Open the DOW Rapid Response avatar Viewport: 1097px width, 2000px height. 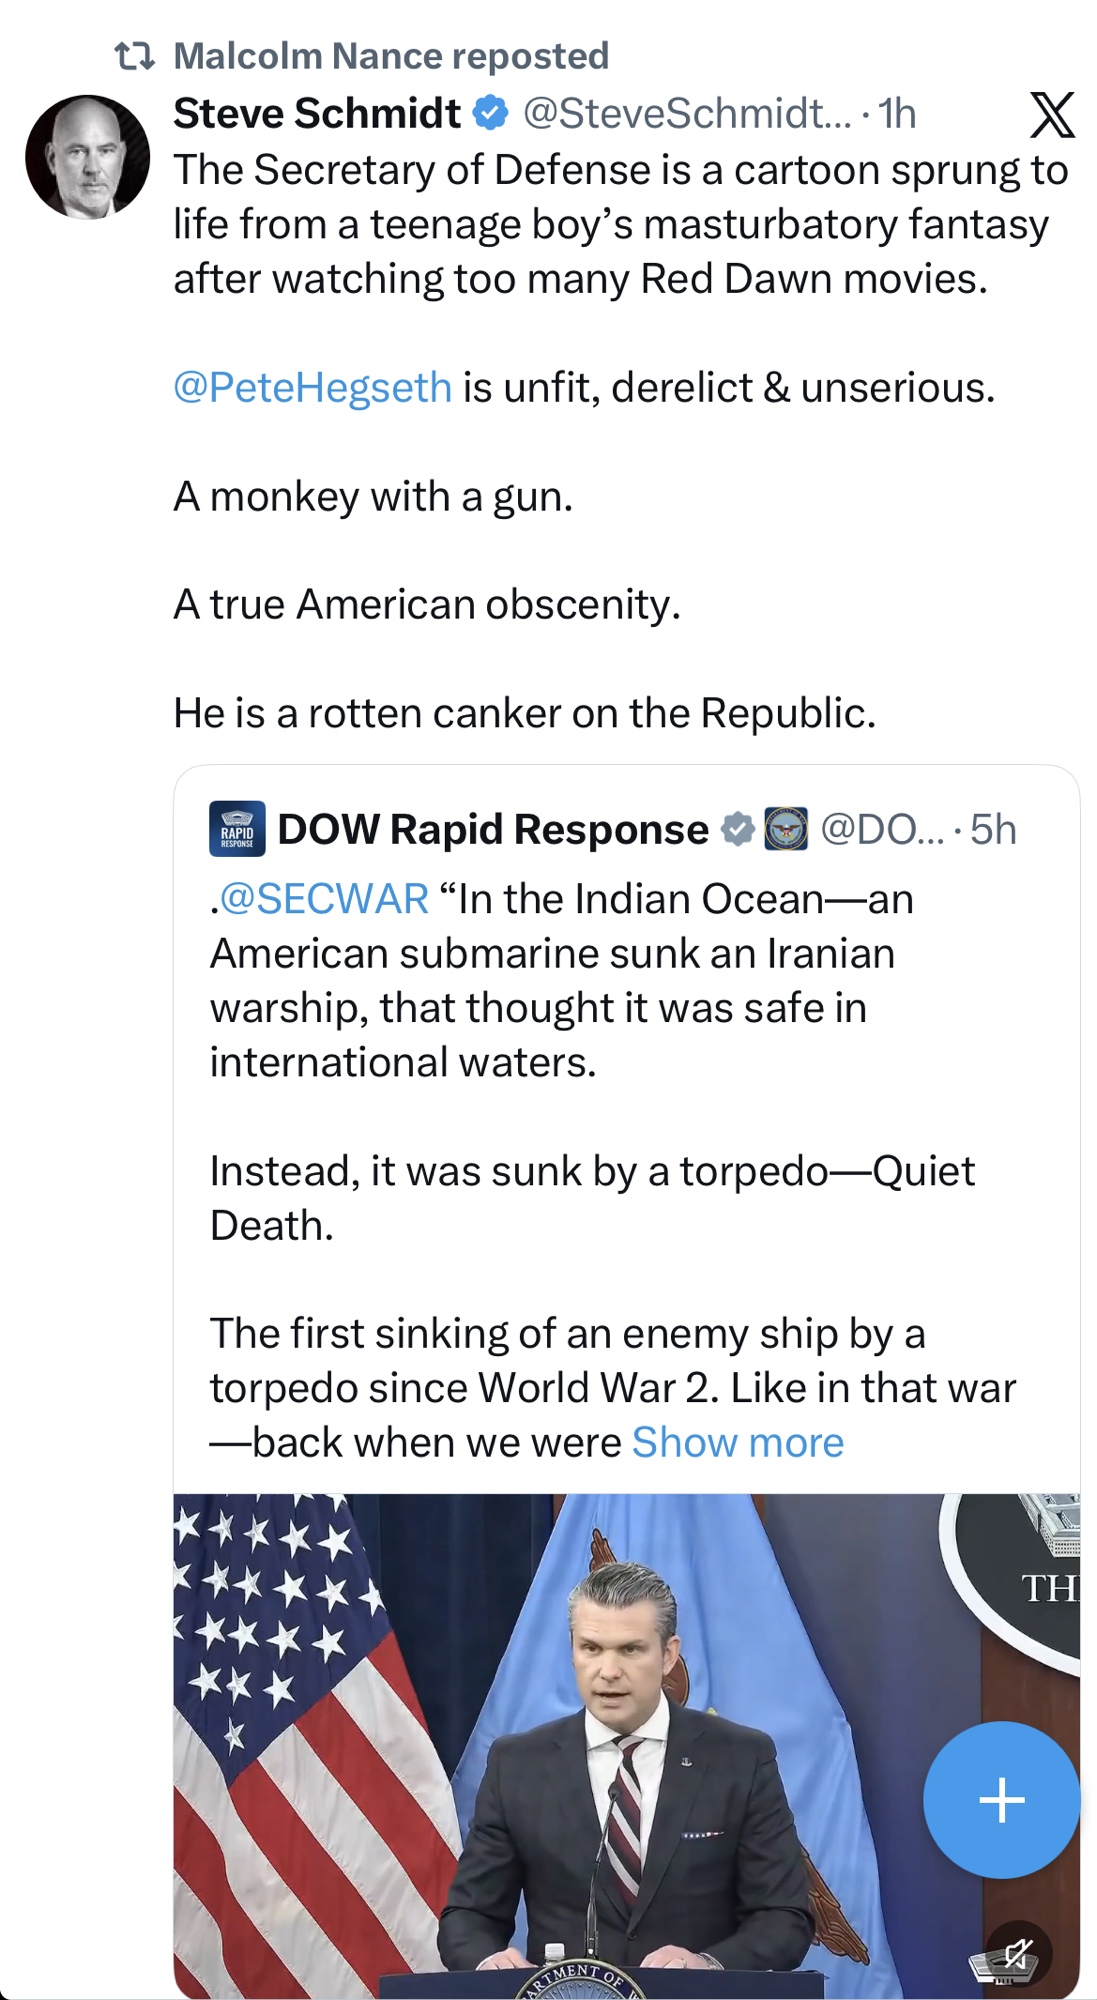[x=237, y=829]
